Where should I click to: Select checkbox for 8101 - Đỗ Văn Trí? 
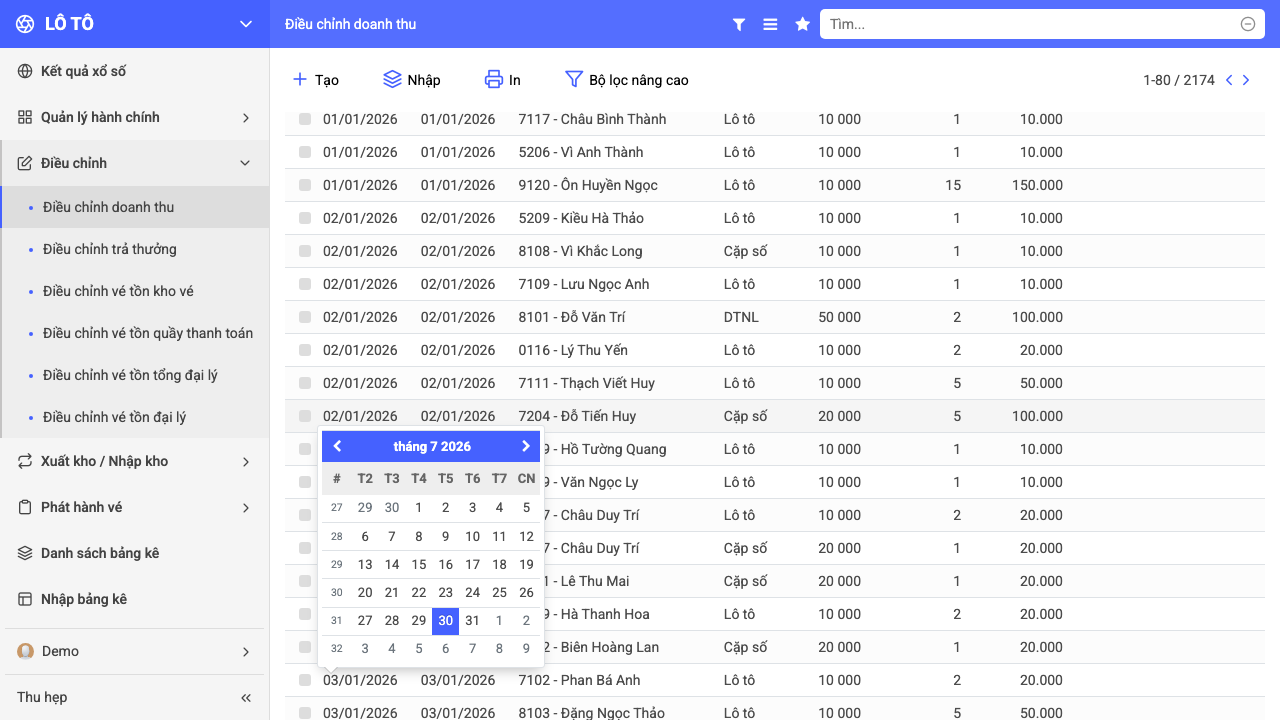305,317
